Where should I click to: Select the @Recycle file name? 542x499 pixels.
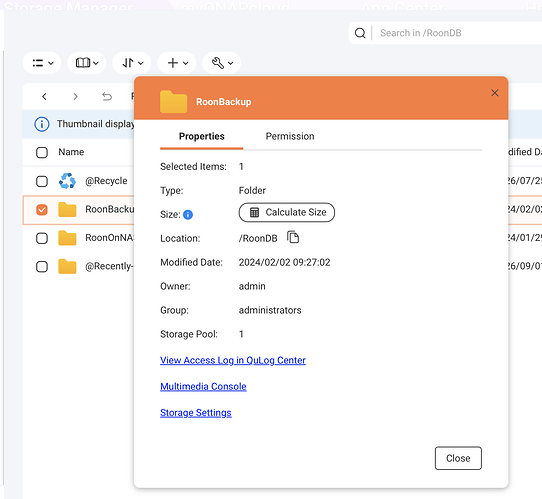click(106, 181)
